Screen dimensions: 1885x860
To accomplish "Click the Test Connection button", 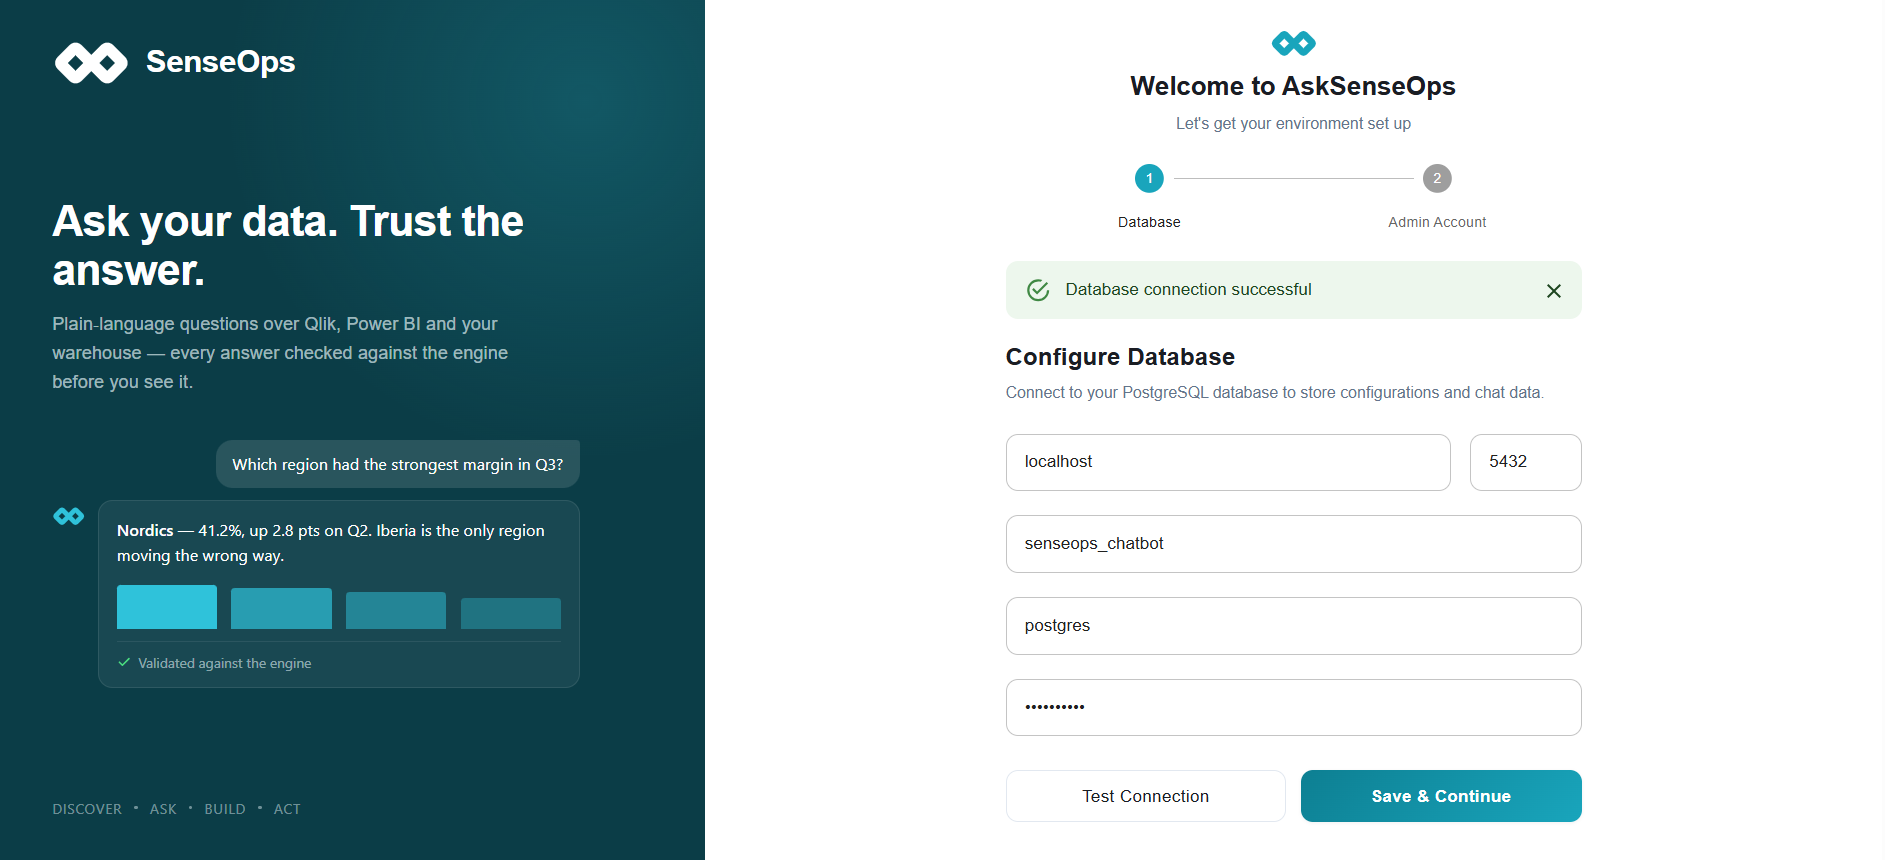I will 1145,796.
